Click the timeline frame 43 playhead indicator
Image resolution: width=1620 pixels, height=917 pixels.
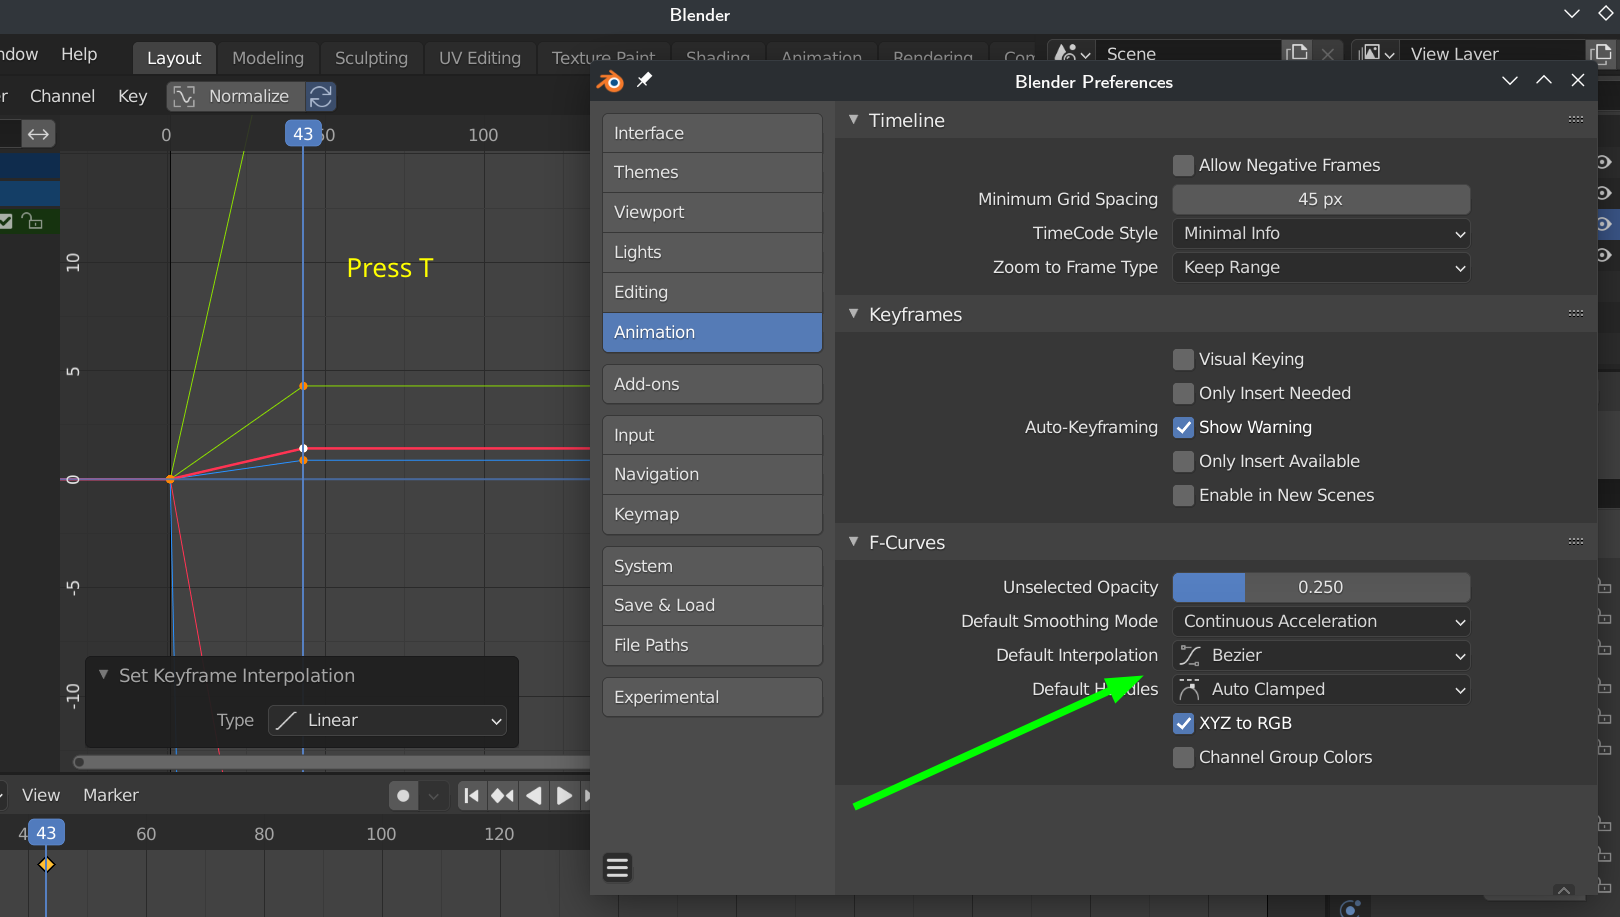click(x=46, y=833)
